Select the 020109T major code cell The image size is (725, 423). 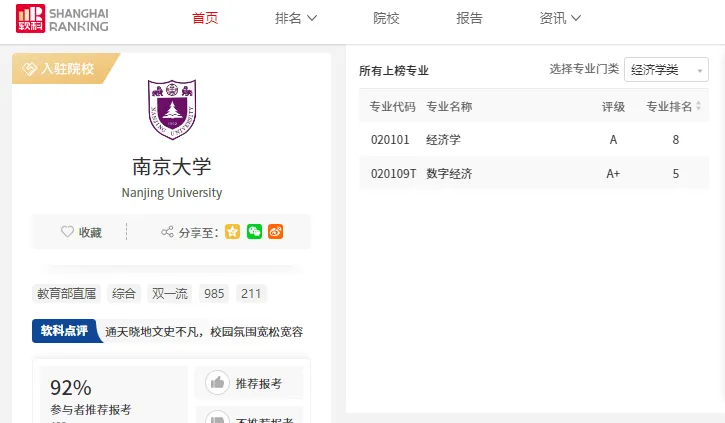tap(393, 174)
